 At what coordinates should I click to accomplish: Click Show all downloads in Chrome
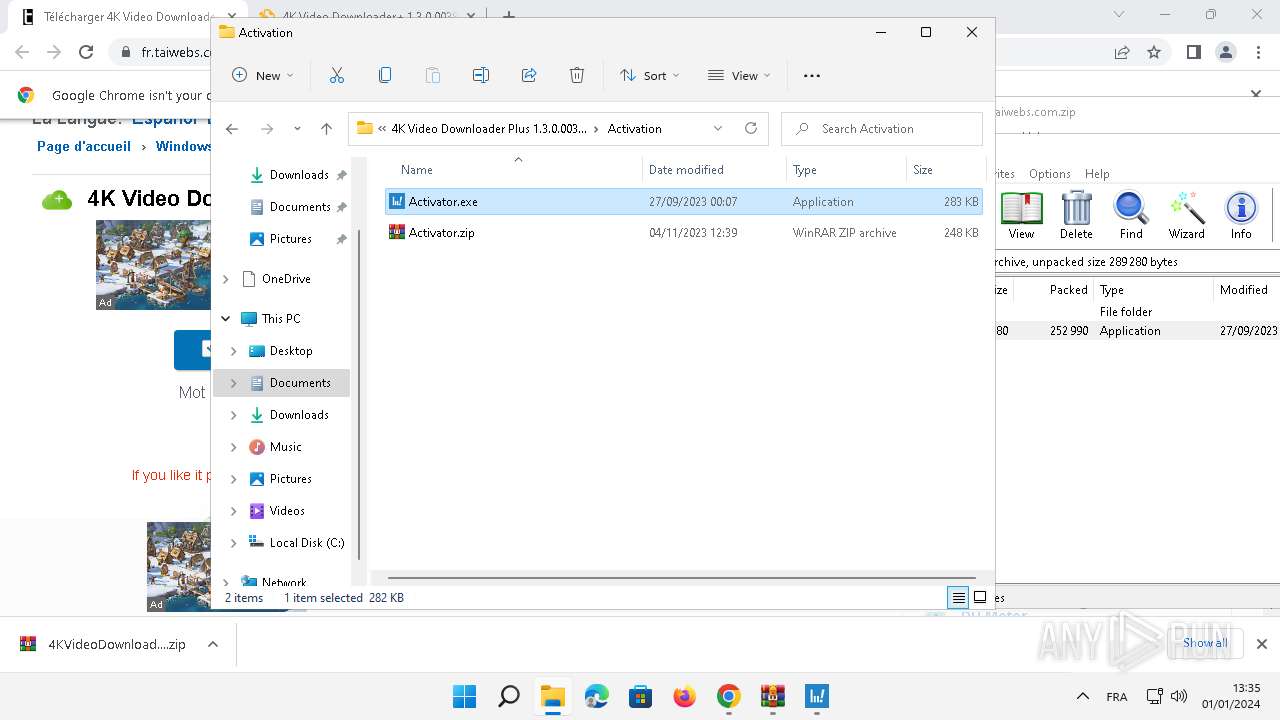tap(1205, 643)
